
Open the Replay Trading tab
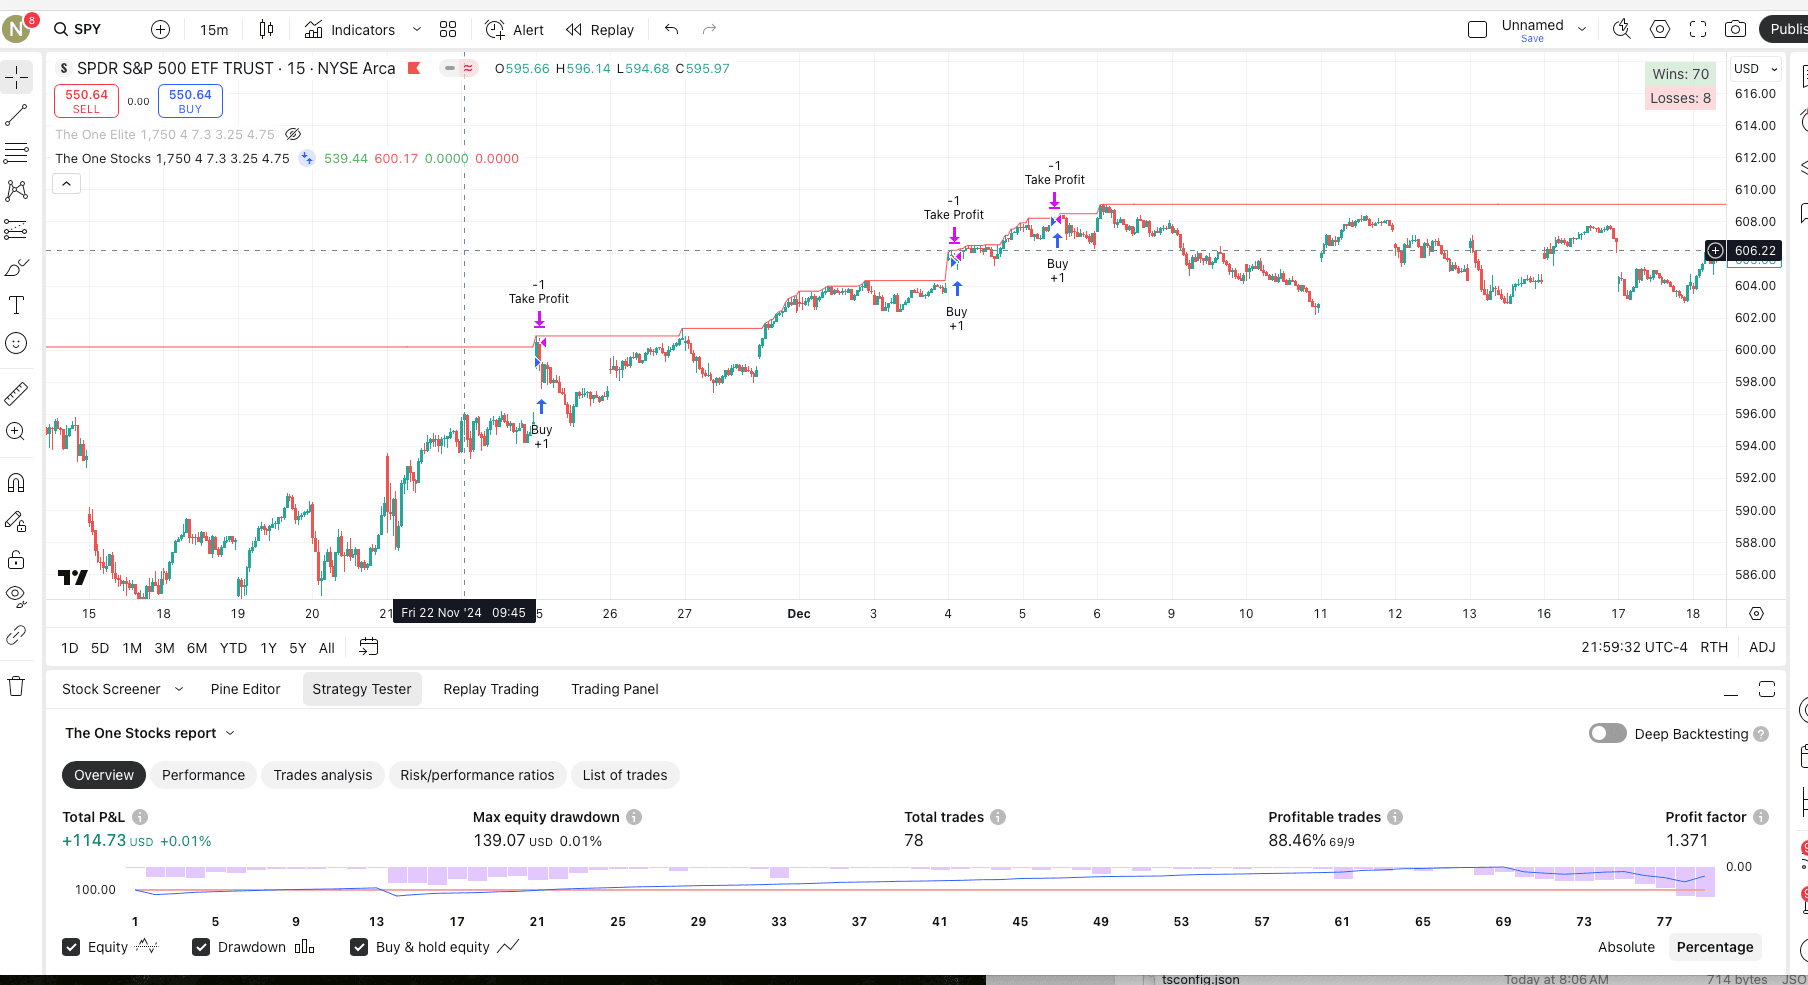coord(491,689)
